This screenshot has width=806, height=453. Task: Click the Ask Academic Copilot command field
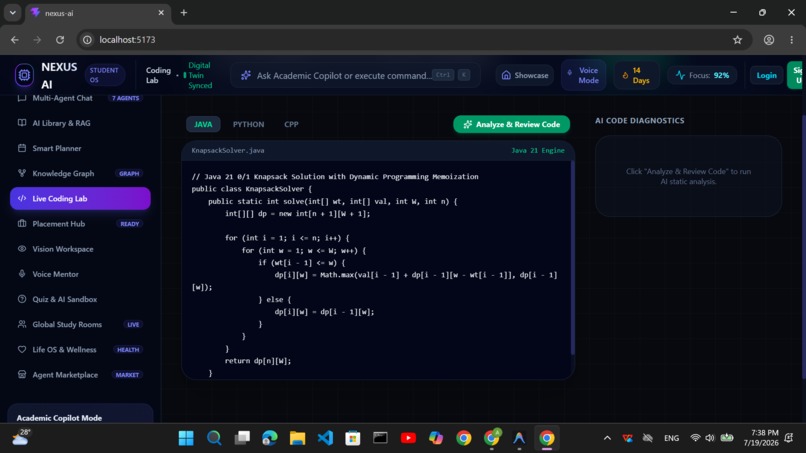pyautogui.click(x=355, y=76)
